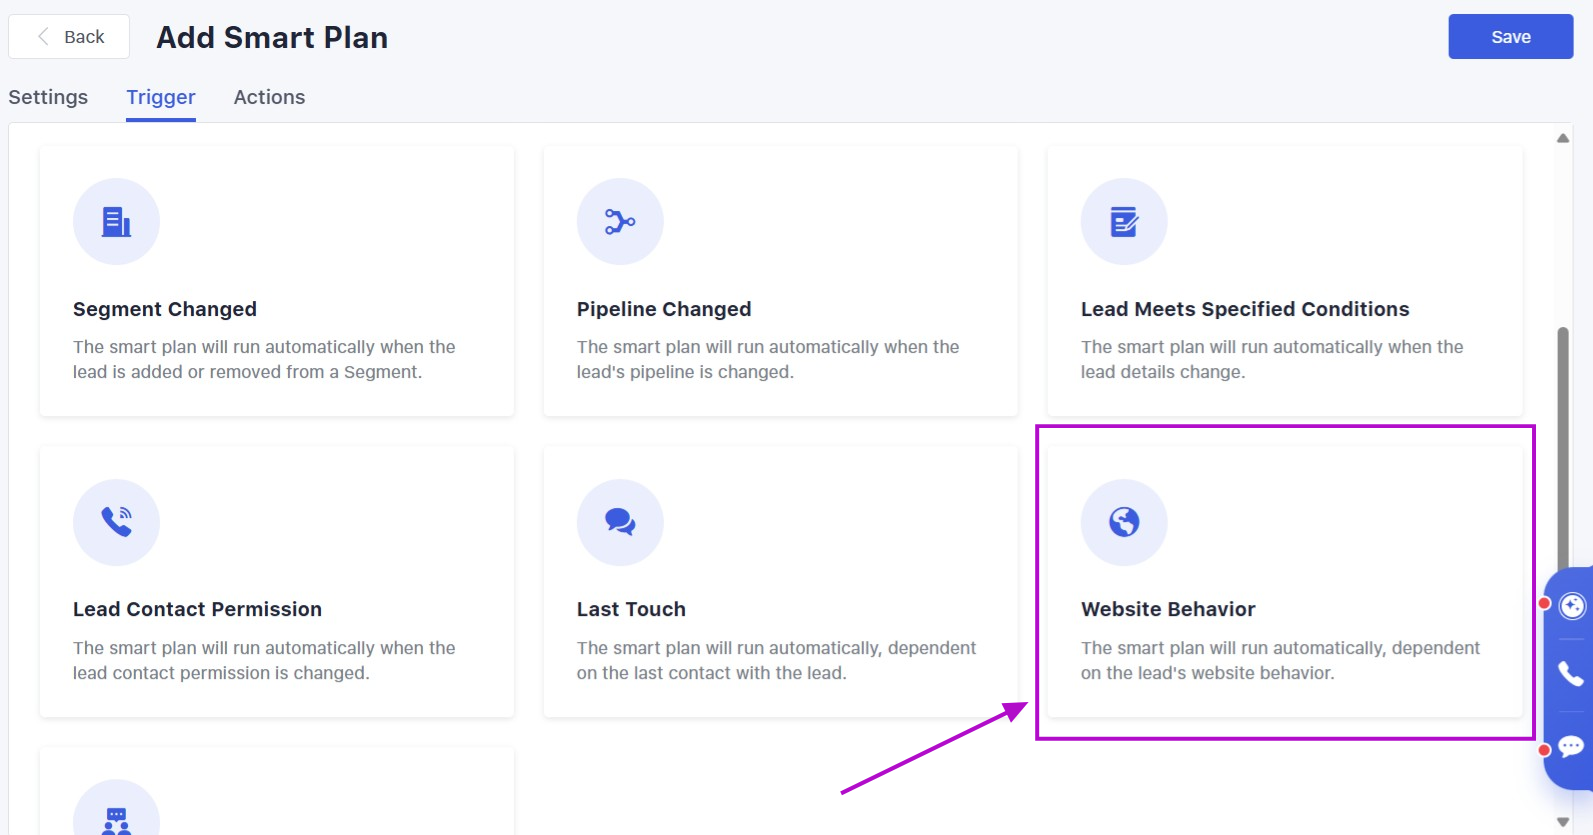The width and height of the screenshot is (1593, 835).
Task: Click the Website Behavior card title
Action: pos(1168,609)
